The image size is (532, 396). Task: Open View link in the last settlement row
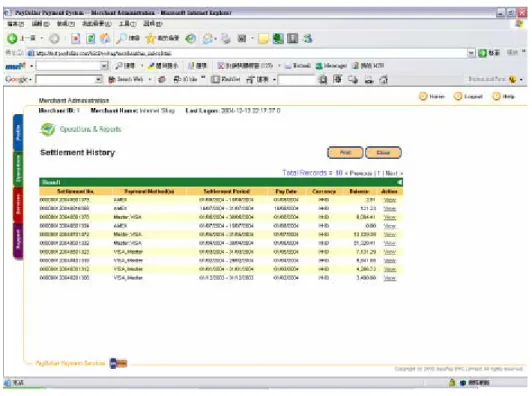(x=390, y=278)
